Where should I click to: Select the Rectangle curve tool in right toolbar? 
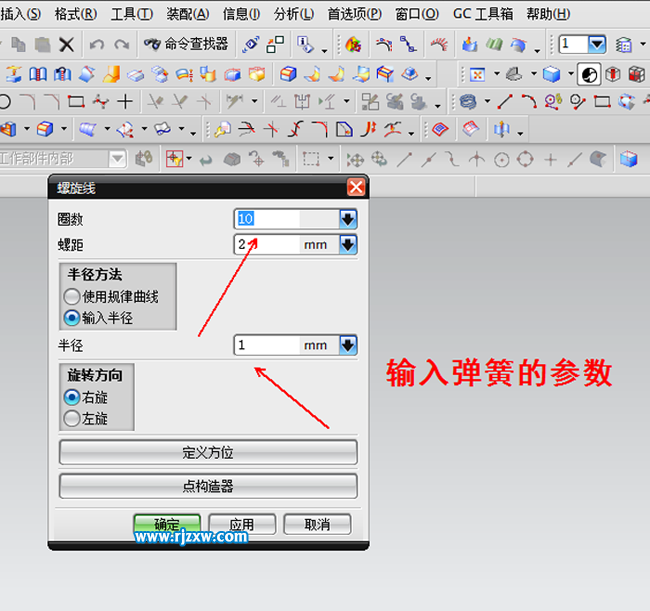click(x=602, y=102)
